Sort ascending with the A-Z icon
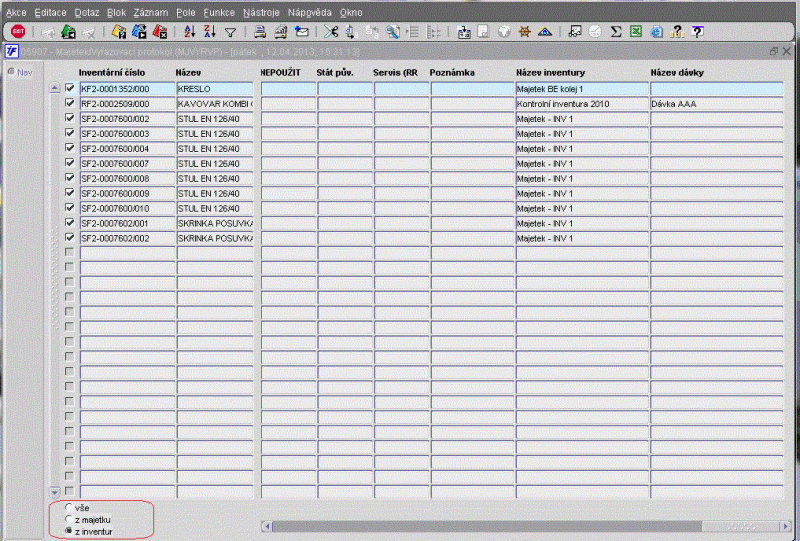Screen dimensions: 800x541 click(x=189, y=32)
